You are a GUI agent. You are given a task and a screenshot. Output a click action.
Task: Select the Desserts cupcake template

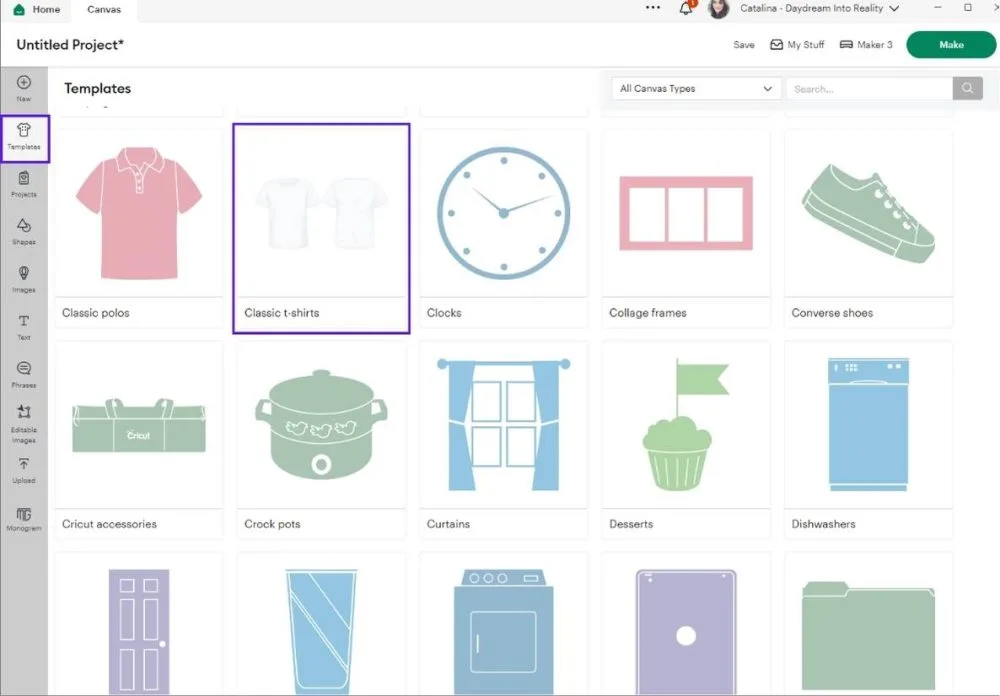point(686,440)
